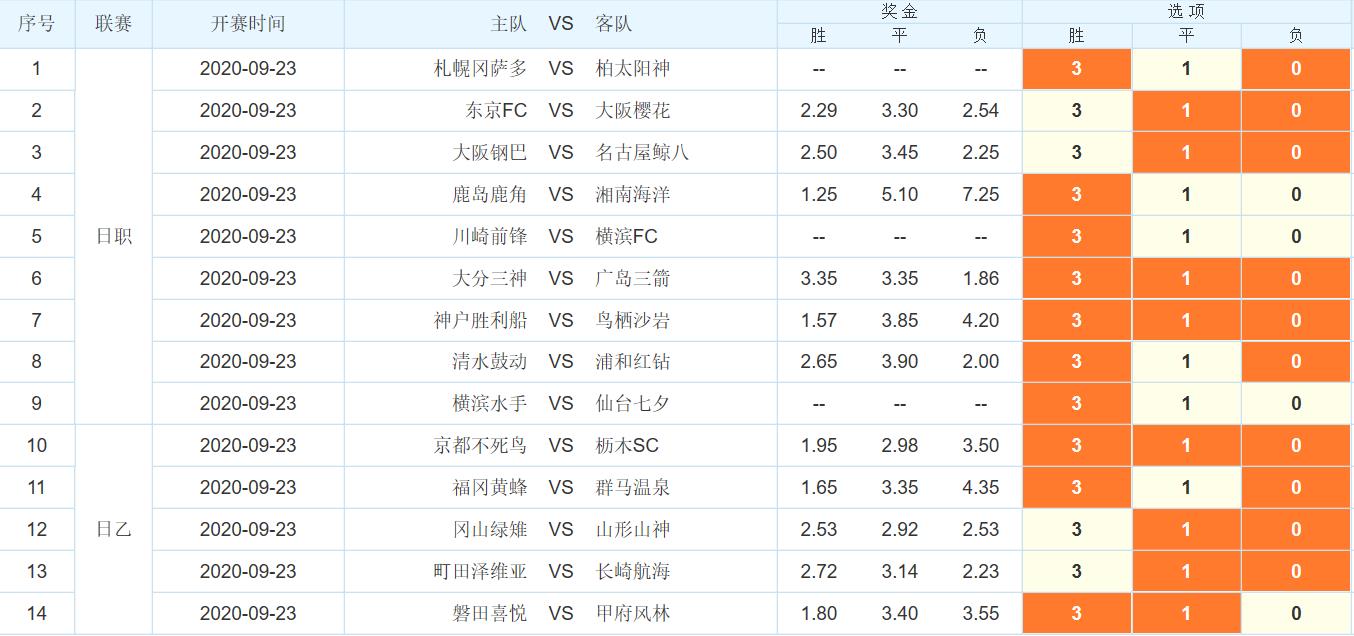
Task: Click the 开赛时间 column header
Action: (x=248, y=24)
